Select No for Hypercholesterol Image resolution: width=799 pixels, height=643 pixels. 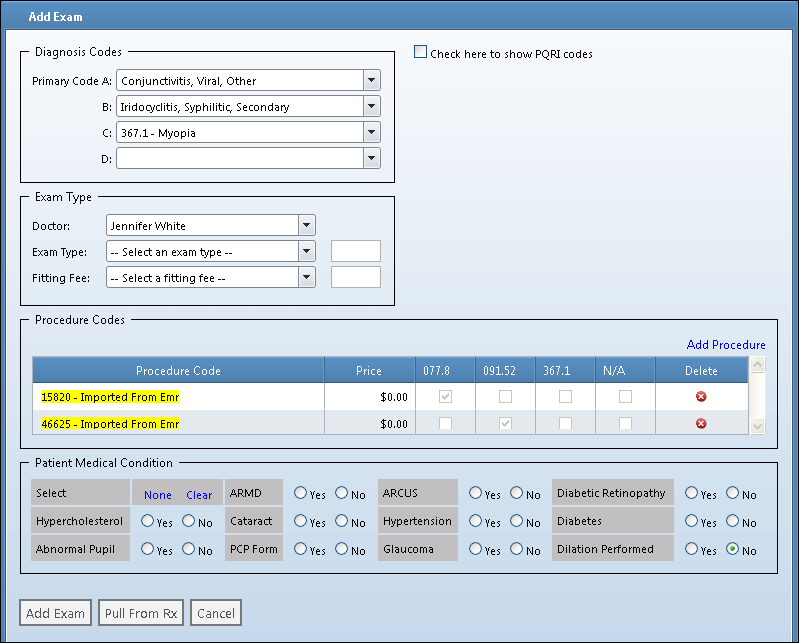(x=189, y=521)
